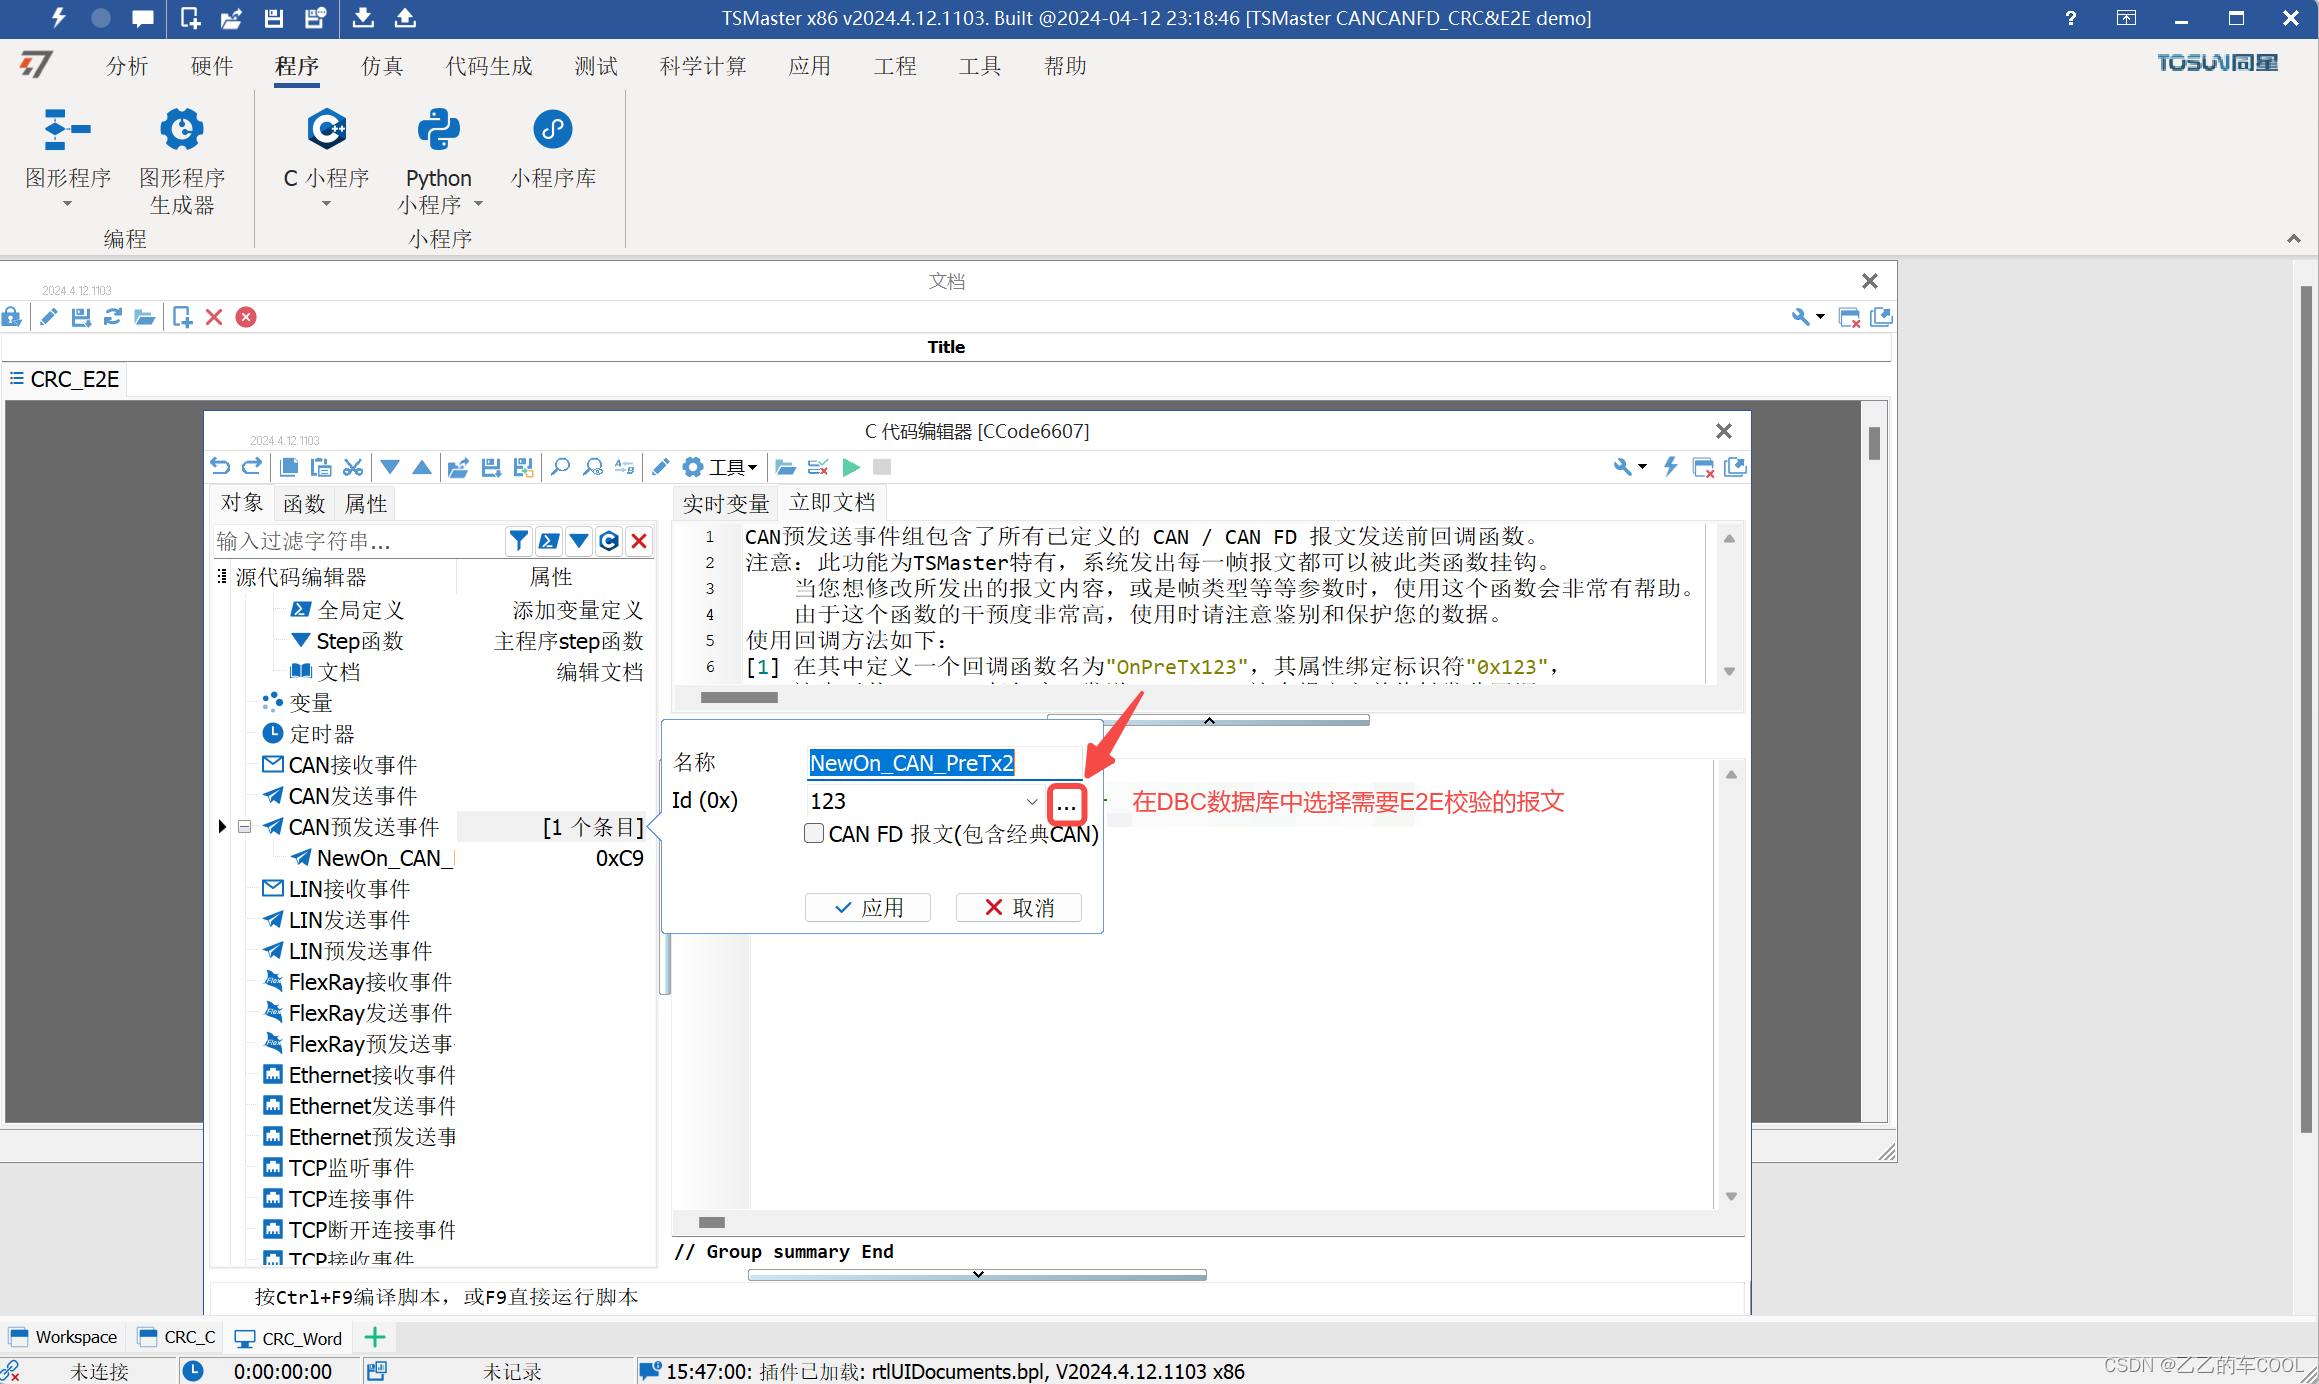Switch to the Workspace bottom tab
The image size is (2319, 1384).
[63, 1337]
